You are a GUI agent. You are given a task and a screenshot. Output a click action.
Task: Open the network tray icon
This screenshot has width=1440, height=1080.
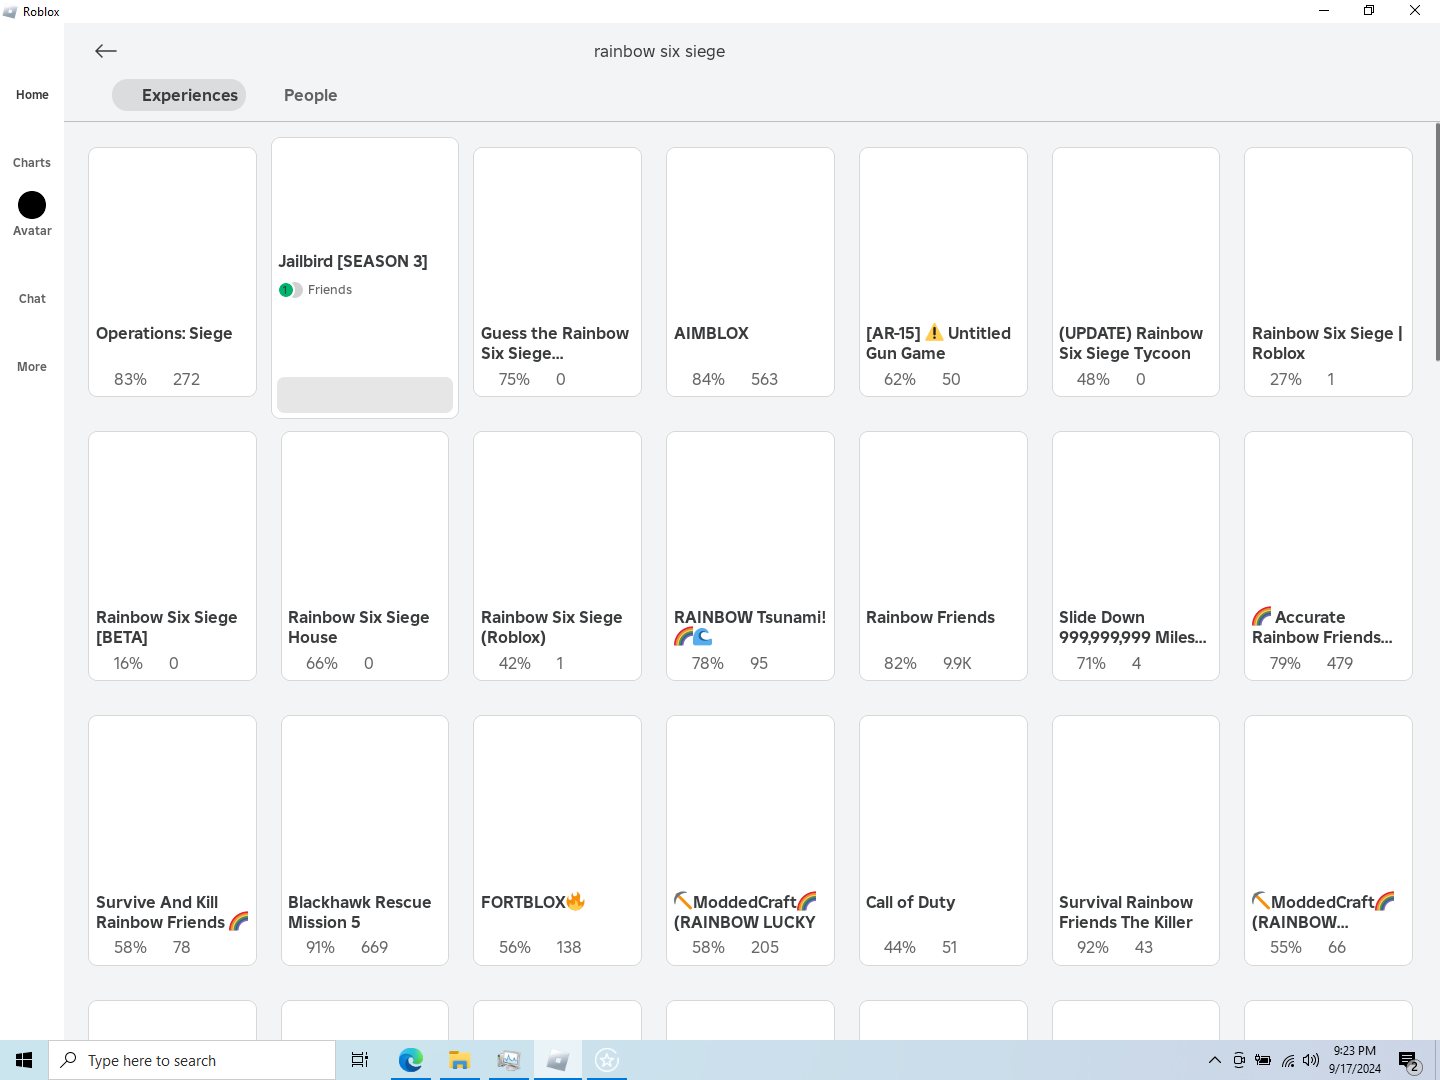pyautogui.click(x=1288, y=1060)
